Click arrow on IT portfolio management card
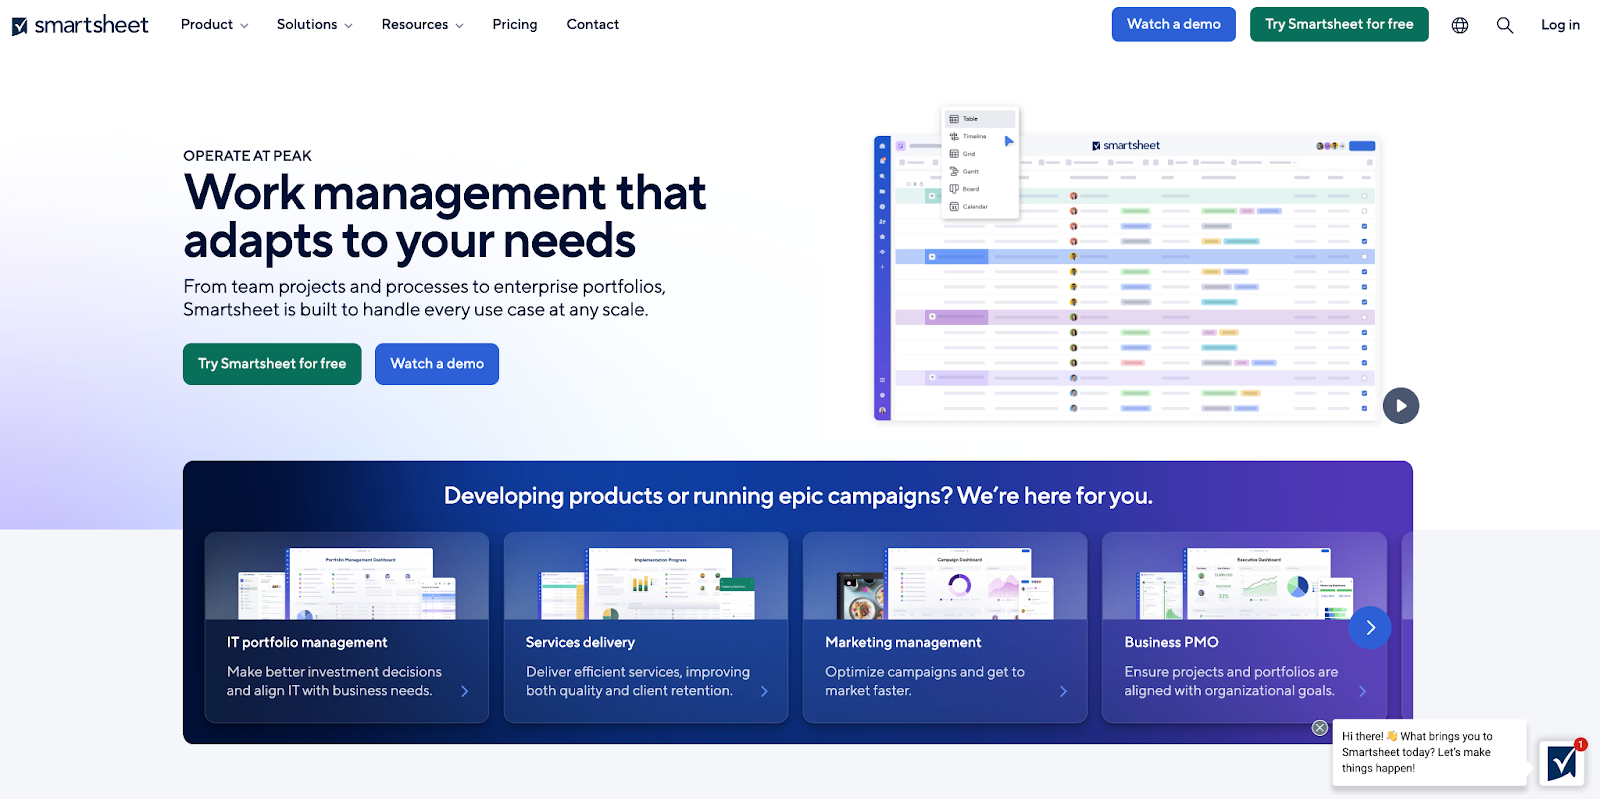 click(465, 691)
